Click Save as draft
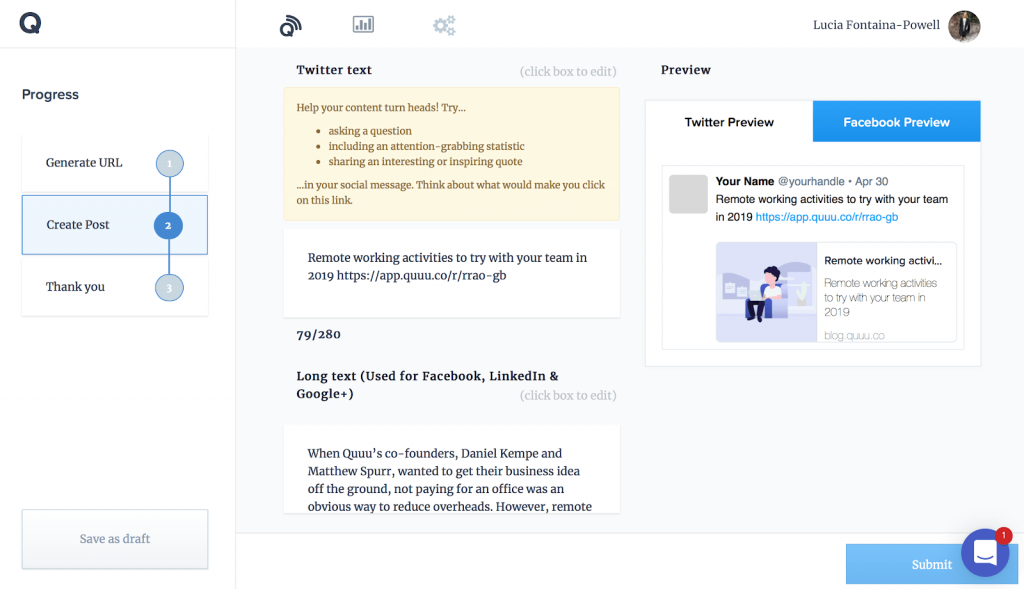Viewport: 1024px width, 589px height. point(114,538)
